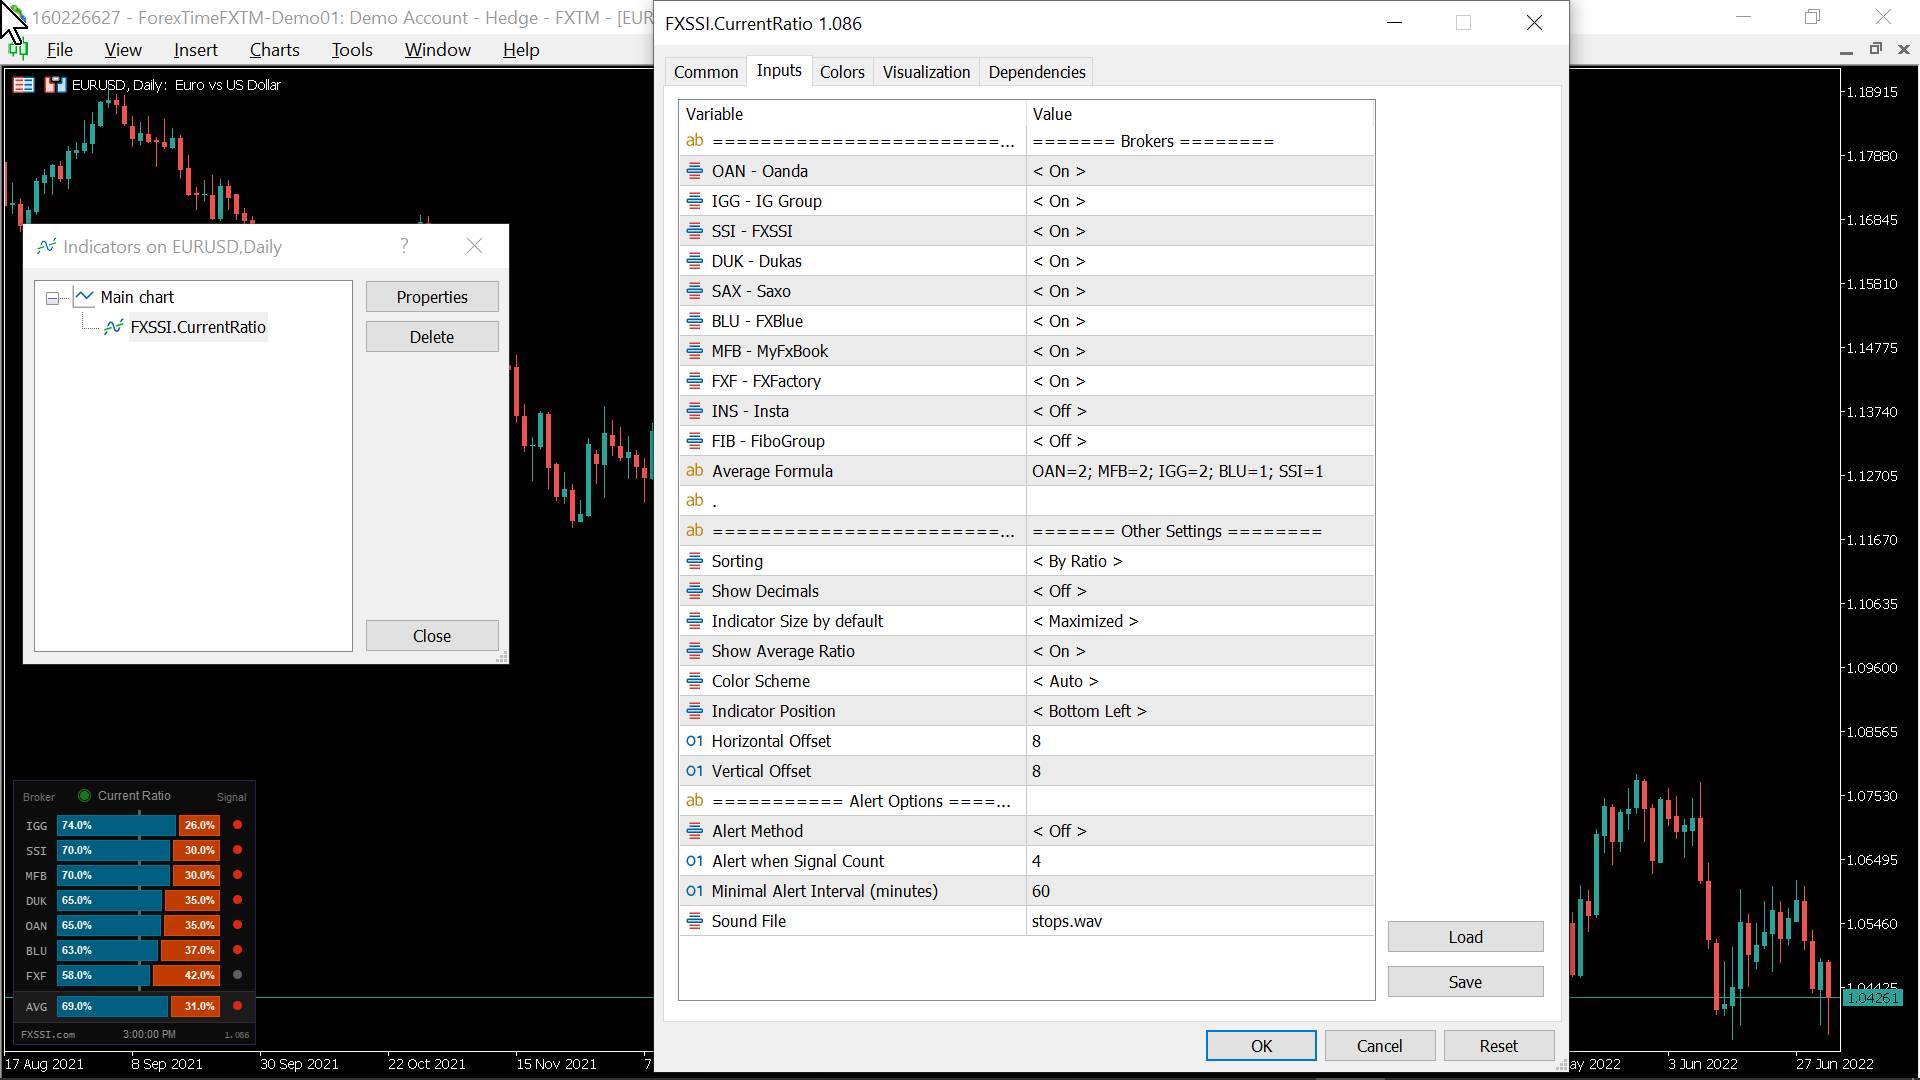
Task: Open the Charts menu
Action: 274,50
